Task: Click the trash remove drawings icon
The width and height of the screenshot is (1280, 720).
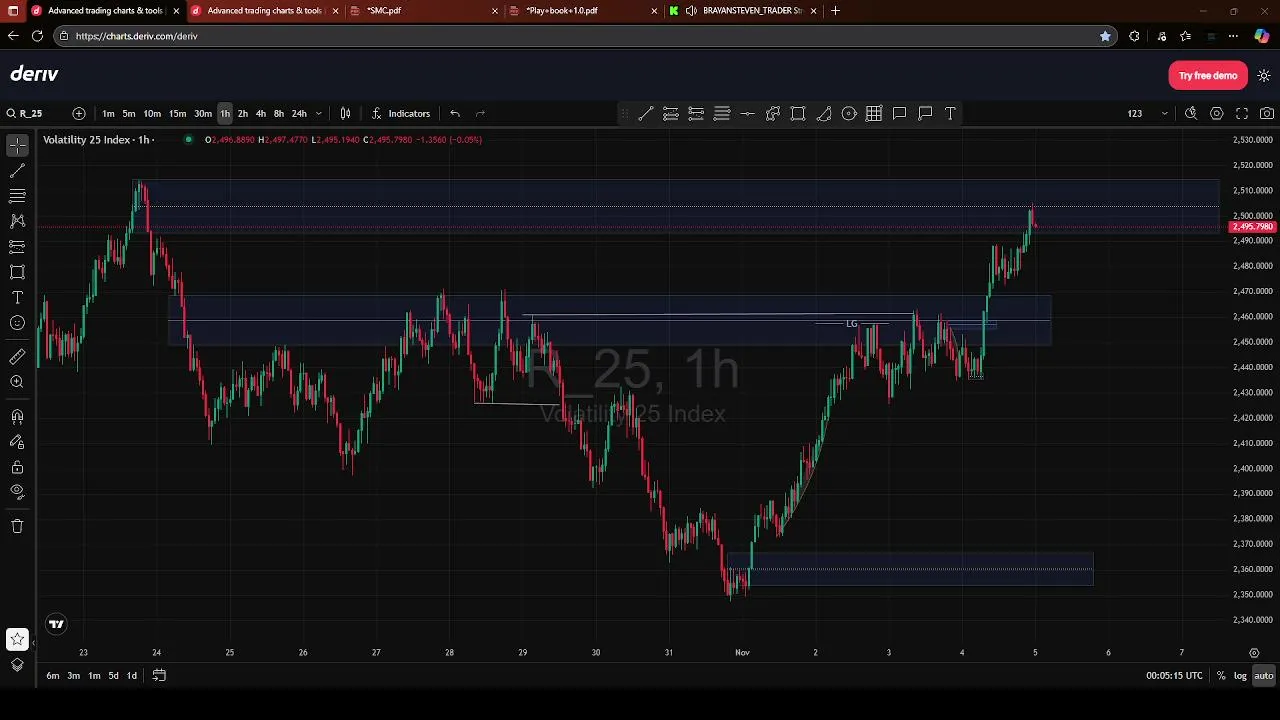Action: click(x=17, y=526)
